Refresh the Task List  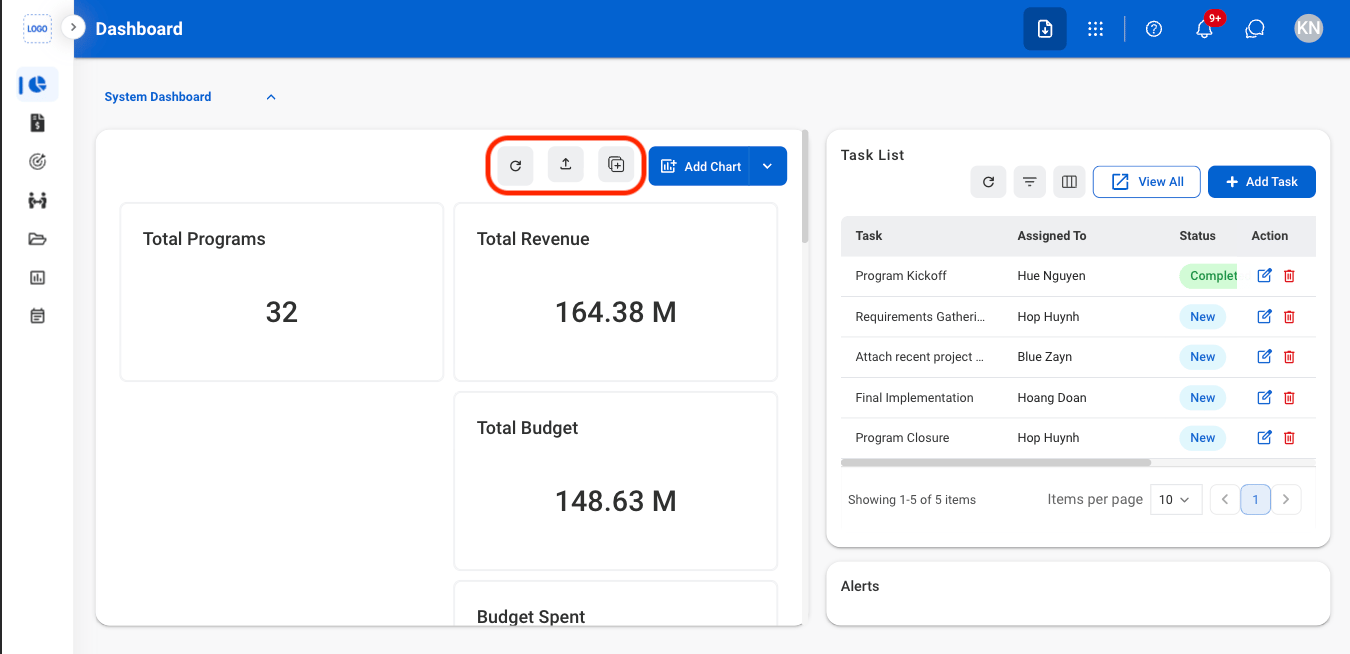[988, 182]
